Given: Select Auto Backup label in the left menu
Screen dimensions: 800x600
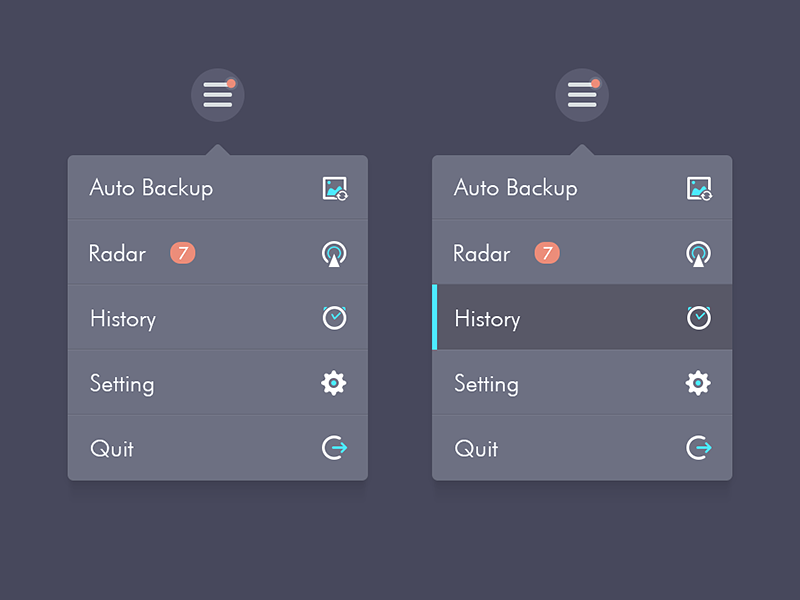Looking at the screenshot, I should 151,188.
